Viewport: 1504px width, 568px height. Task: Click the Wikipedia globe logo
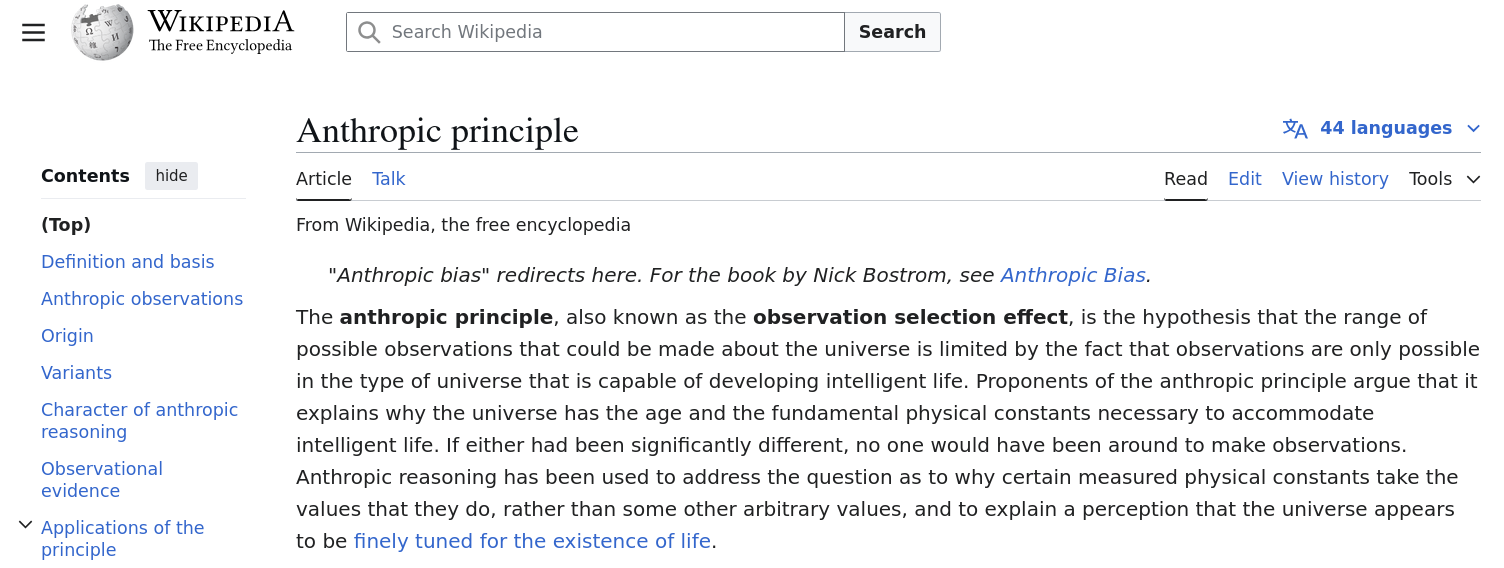[102, 32]
